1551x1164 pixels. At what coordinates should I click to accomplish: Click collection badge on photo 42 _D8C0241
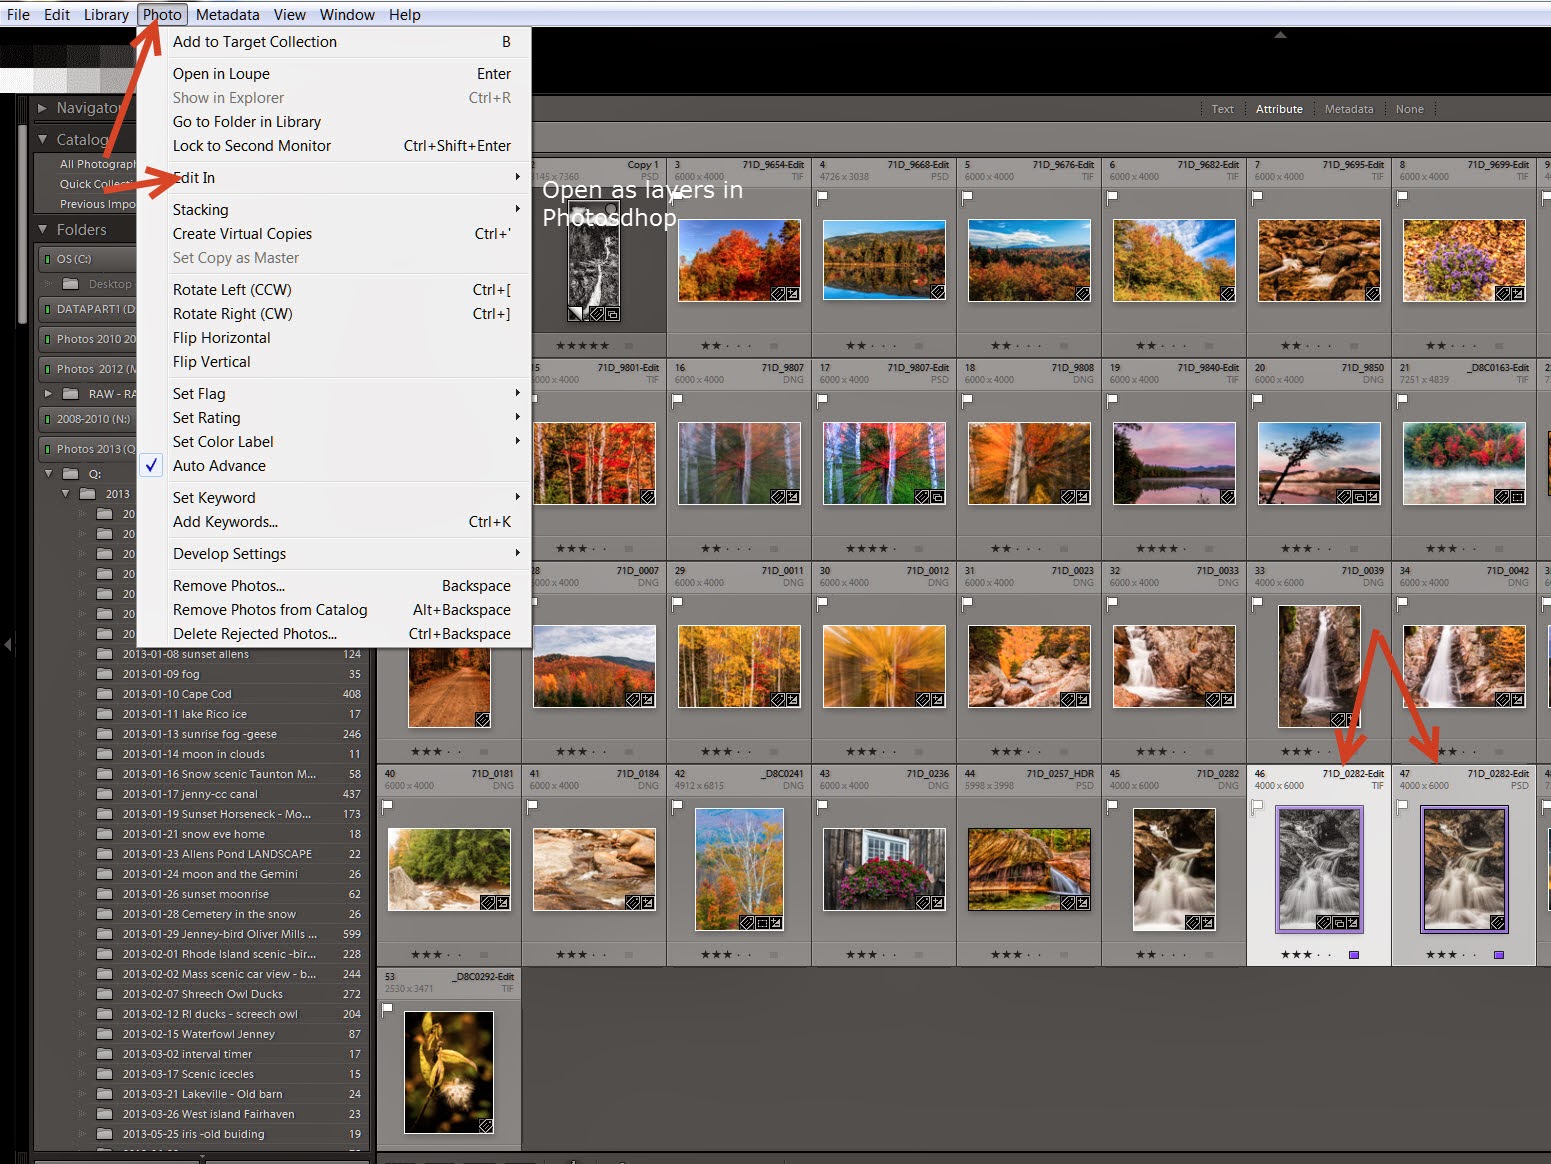(x=761, y=922)
